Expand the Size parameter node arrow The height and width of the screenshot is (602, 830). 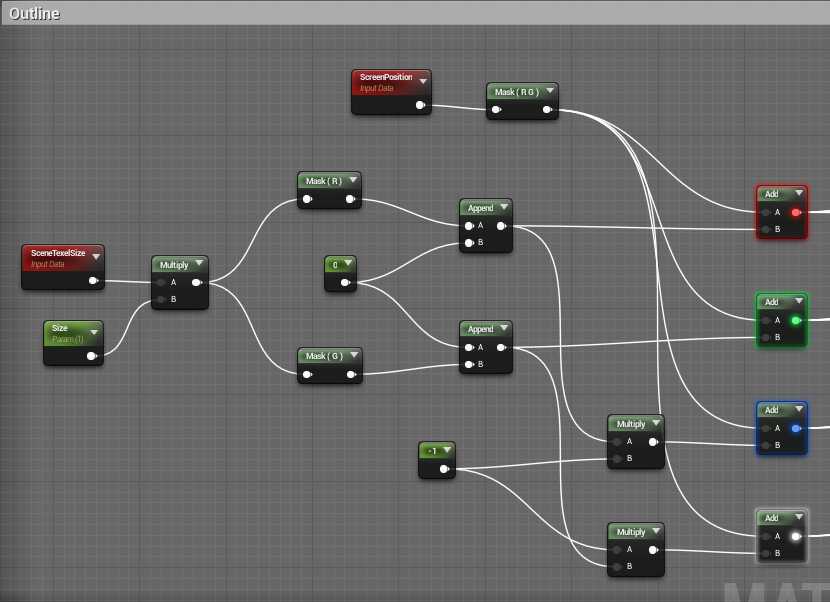94,332
